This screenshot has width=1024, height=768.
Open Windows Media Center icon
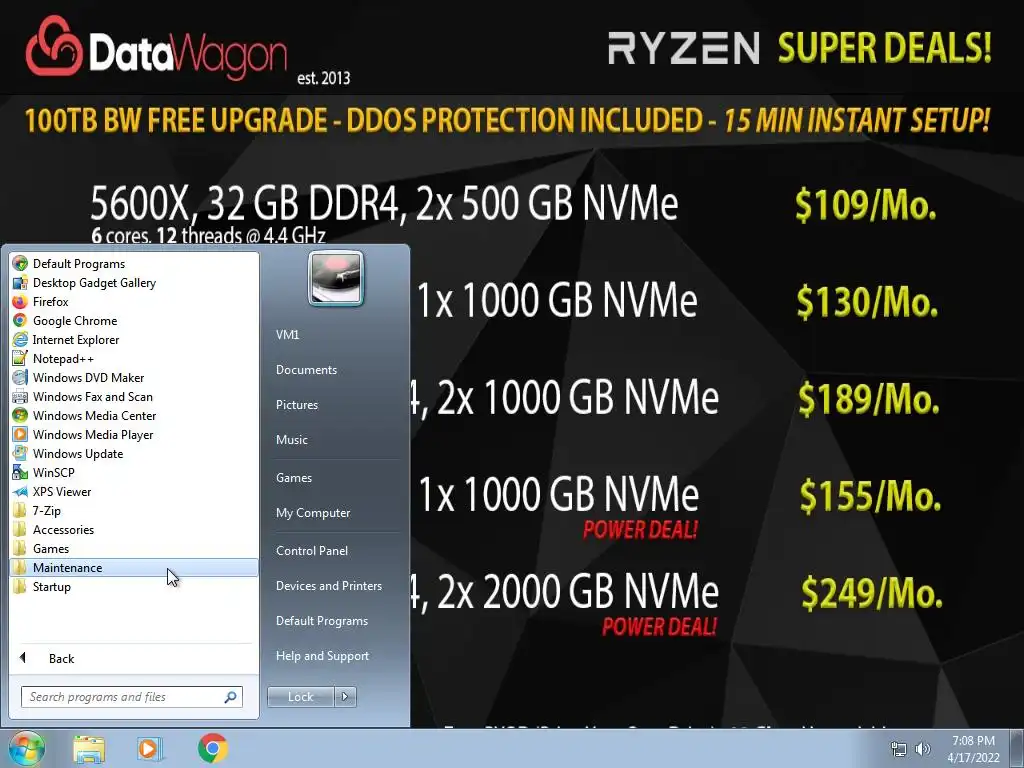click(20, 415)
